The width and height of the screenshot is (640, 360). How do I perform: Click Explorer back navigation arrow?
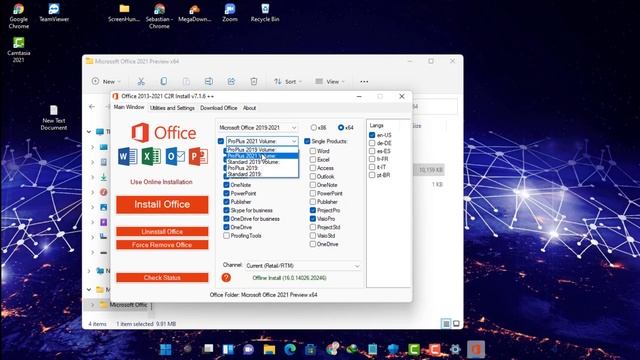[92, 107]
